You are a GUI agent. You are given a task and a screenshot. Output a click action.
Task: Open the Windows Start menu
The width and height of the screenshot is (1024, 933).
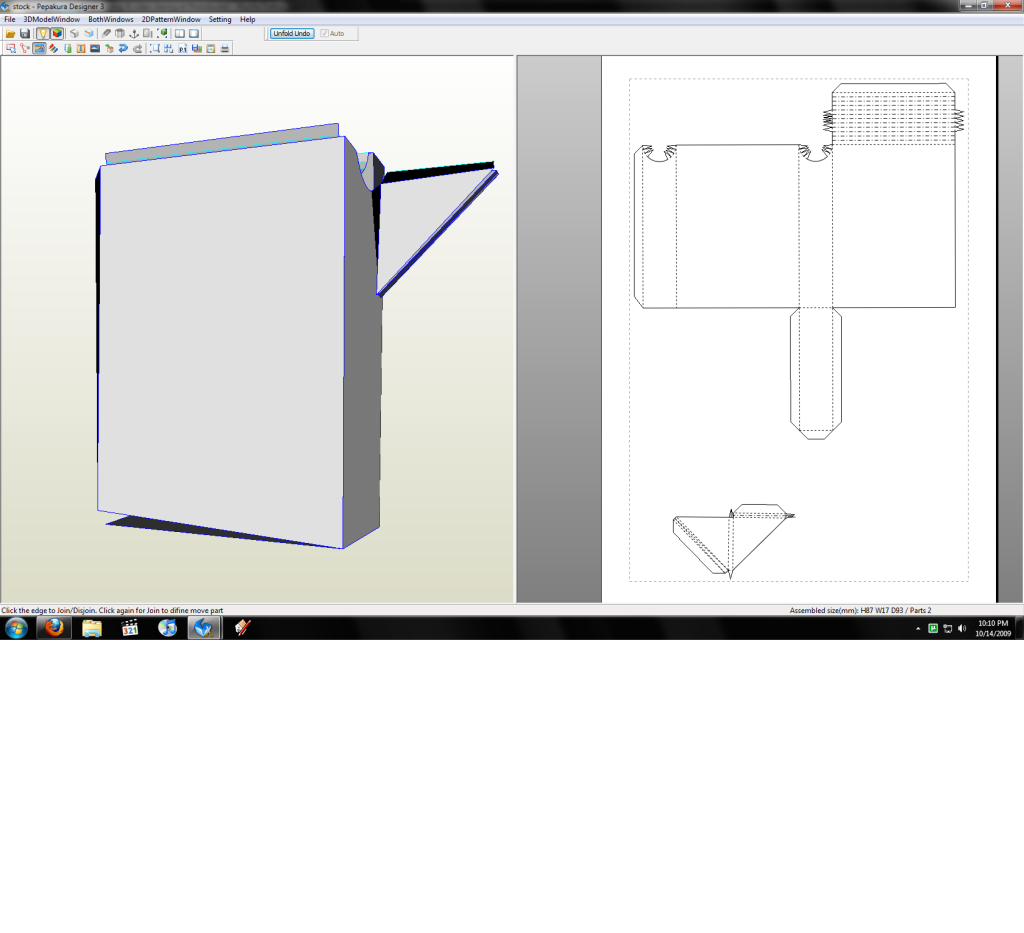[x=16, y=628]
